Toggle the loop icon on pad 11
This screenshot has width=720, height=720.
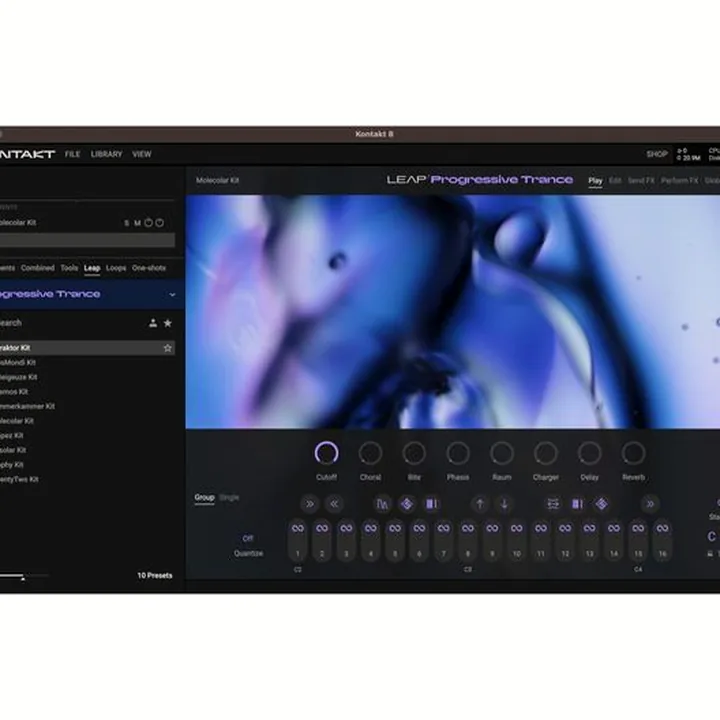tap(541, 528)
